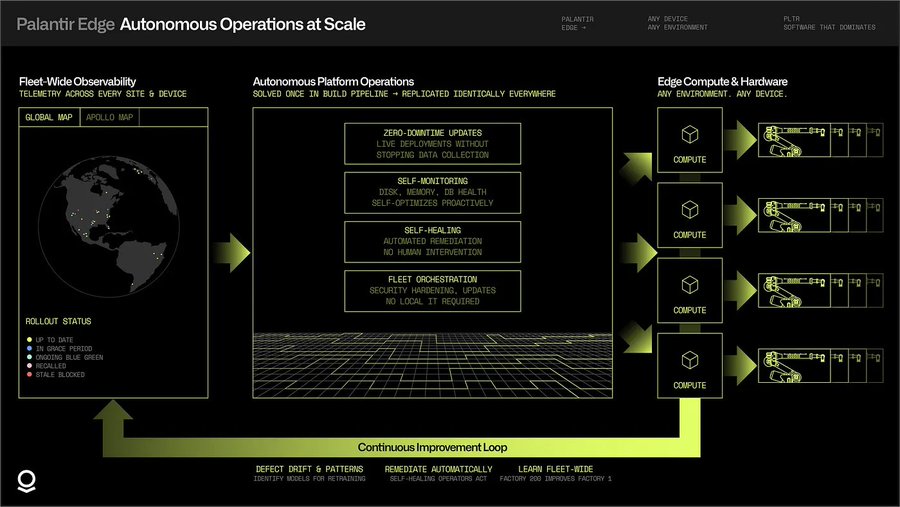Click the perspective grid floor graphic
Screen dimensions: 900x507
click(x=432, y=365)
